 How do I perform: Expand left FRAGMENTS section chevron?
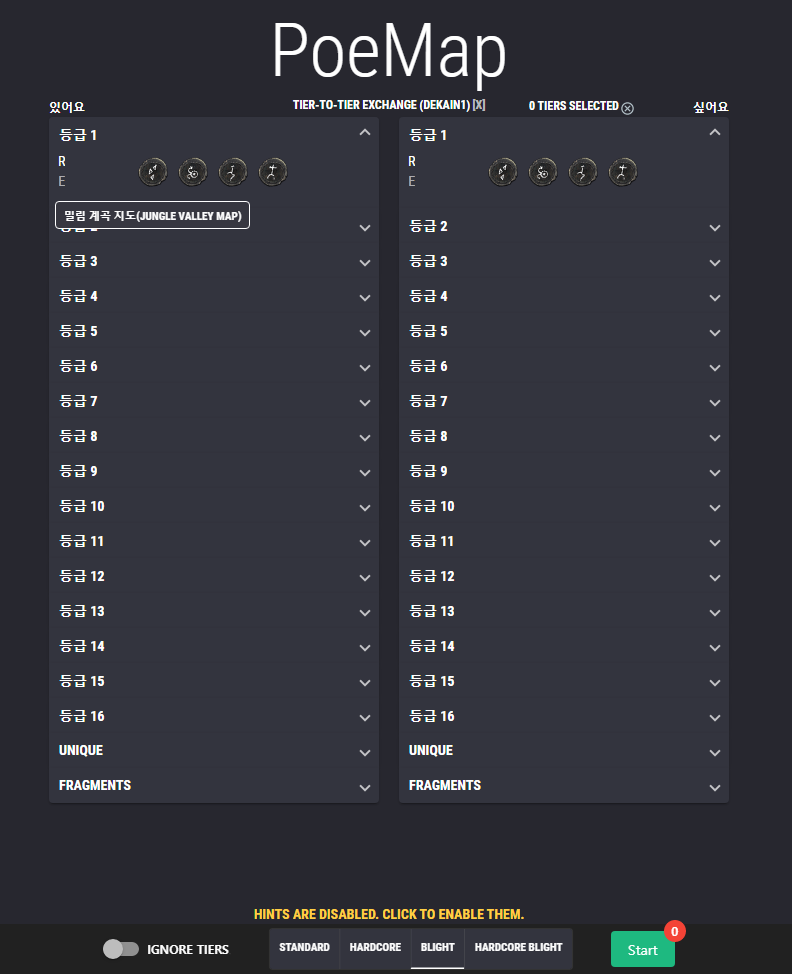point(365,788)
